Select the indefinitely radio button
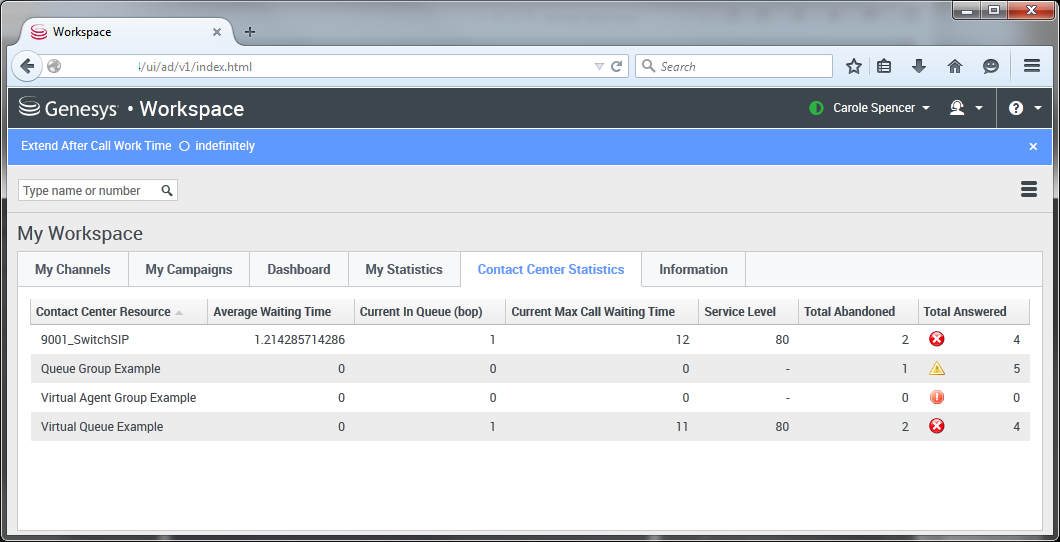 click(184, 146)
